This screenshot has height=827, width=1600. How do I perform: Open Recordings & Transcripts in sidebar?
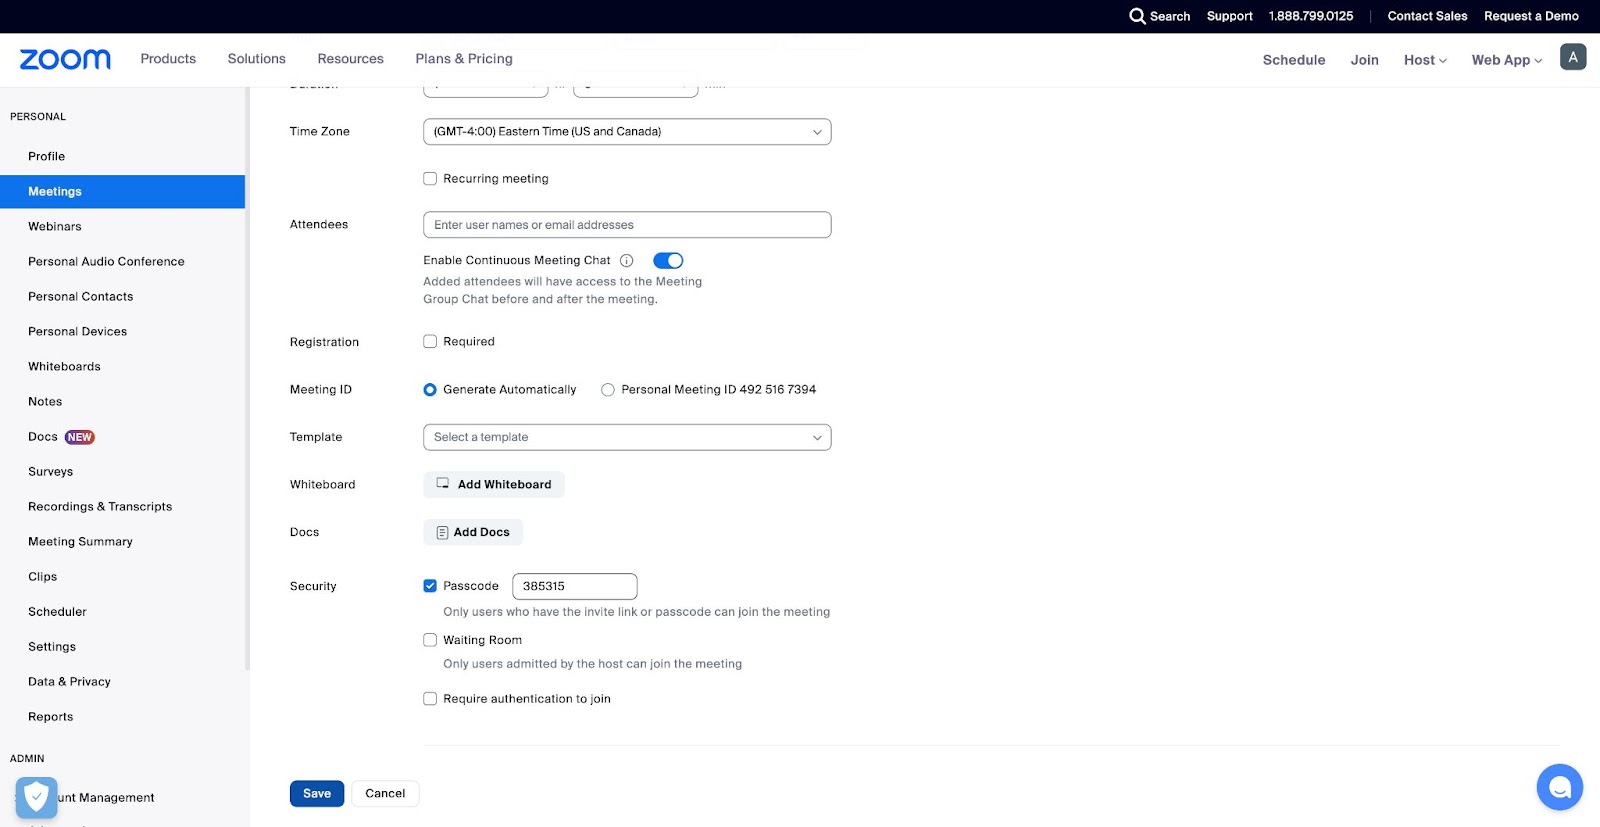tap(100, 507)
